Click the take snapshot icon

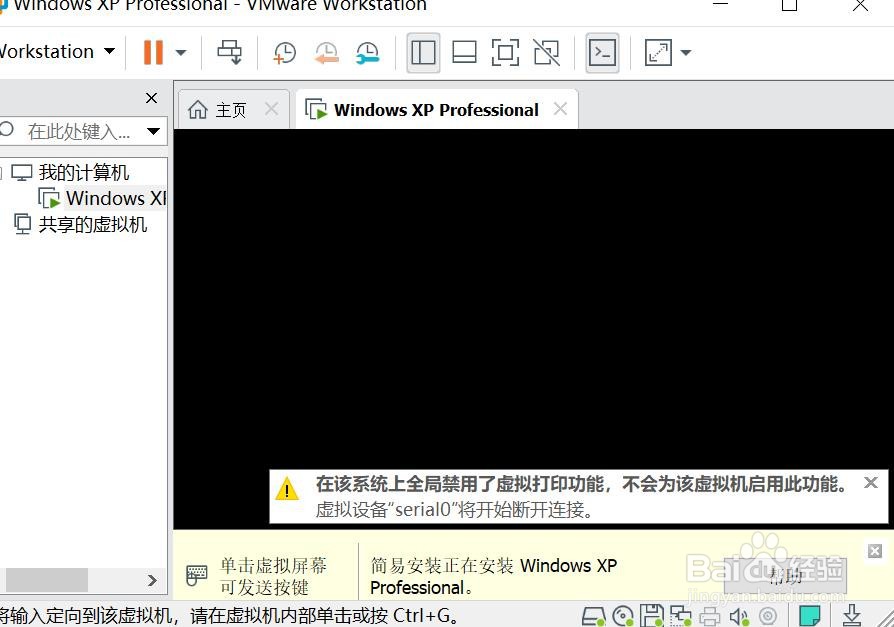tap(284, 52)
